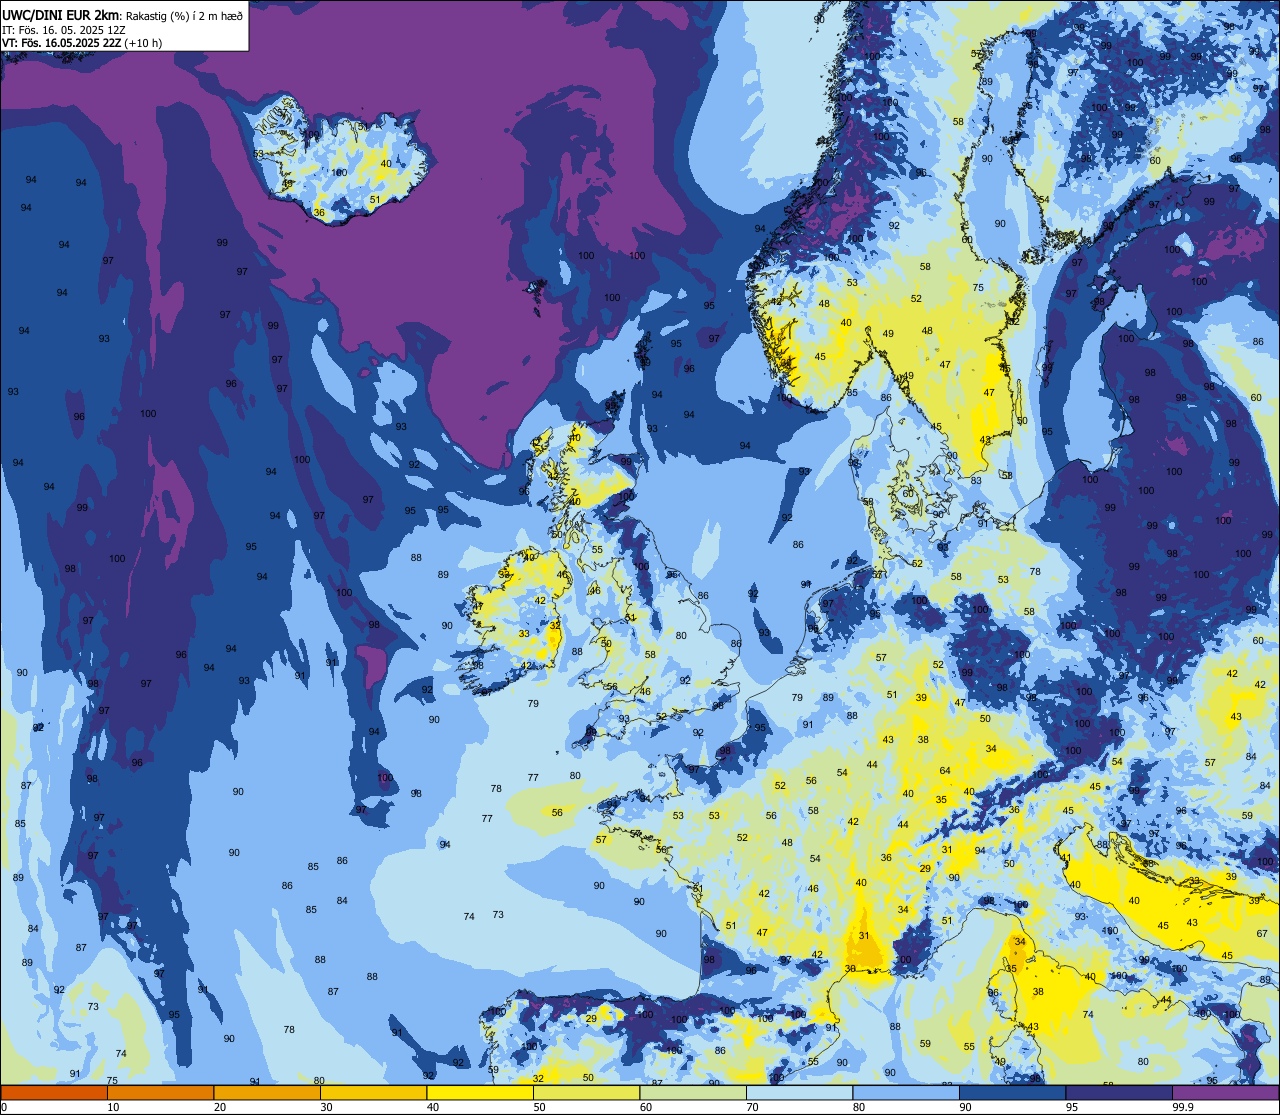
Task: Click the text "Rakastig (%) í 2 m hæð"
Action: [184, 16]
